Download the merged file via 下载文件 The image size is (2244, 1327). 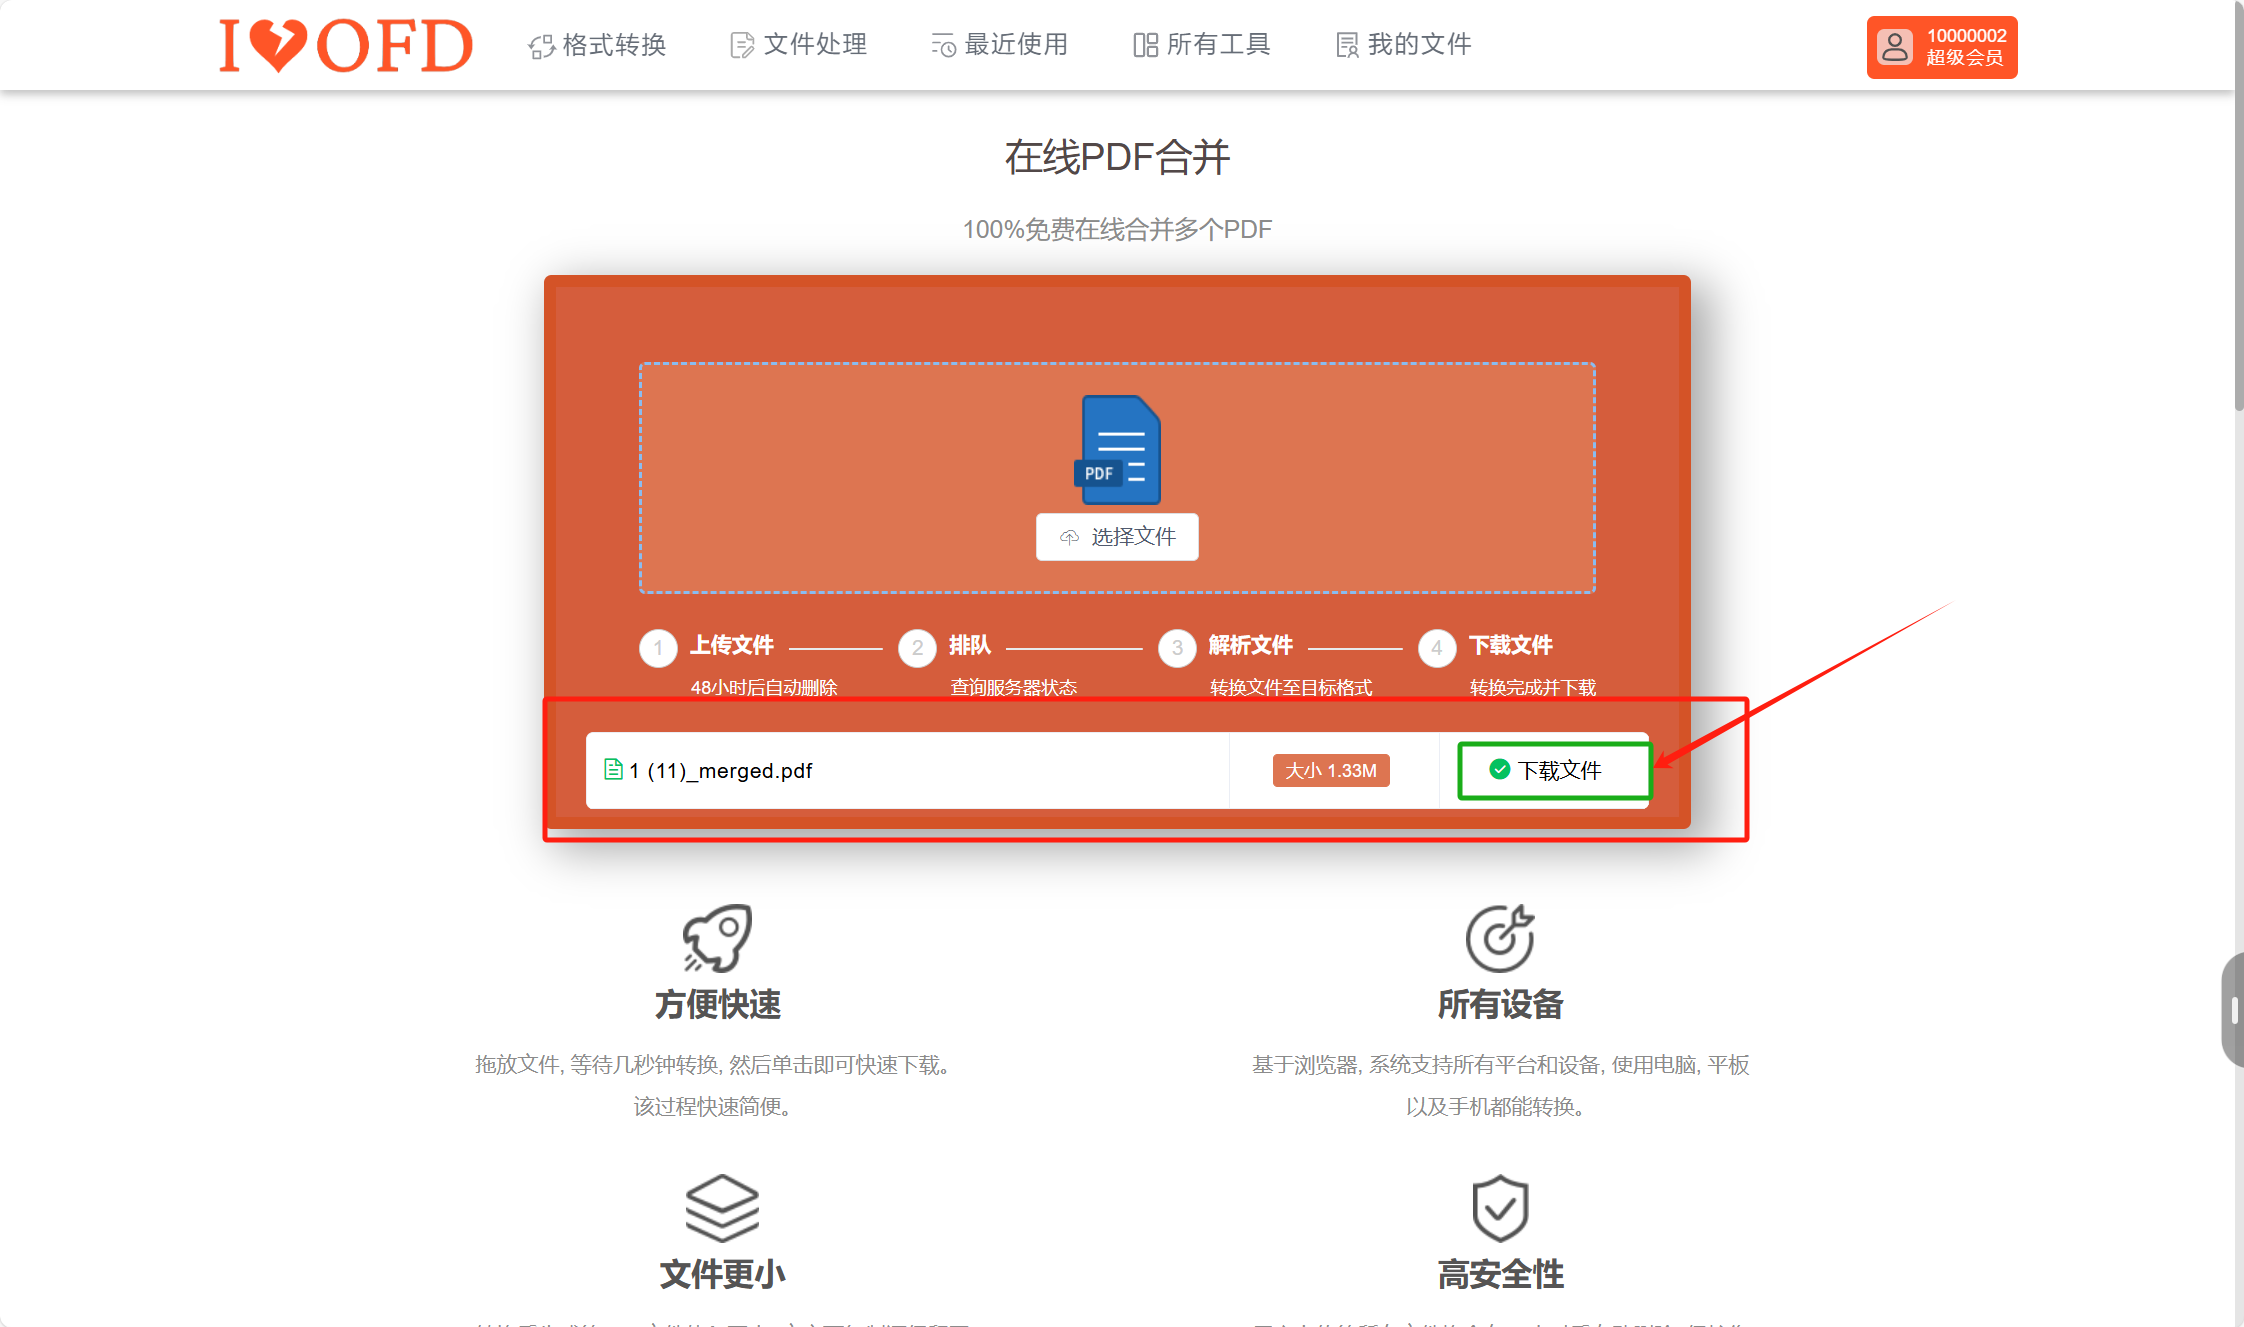(x=1553, y=771)
